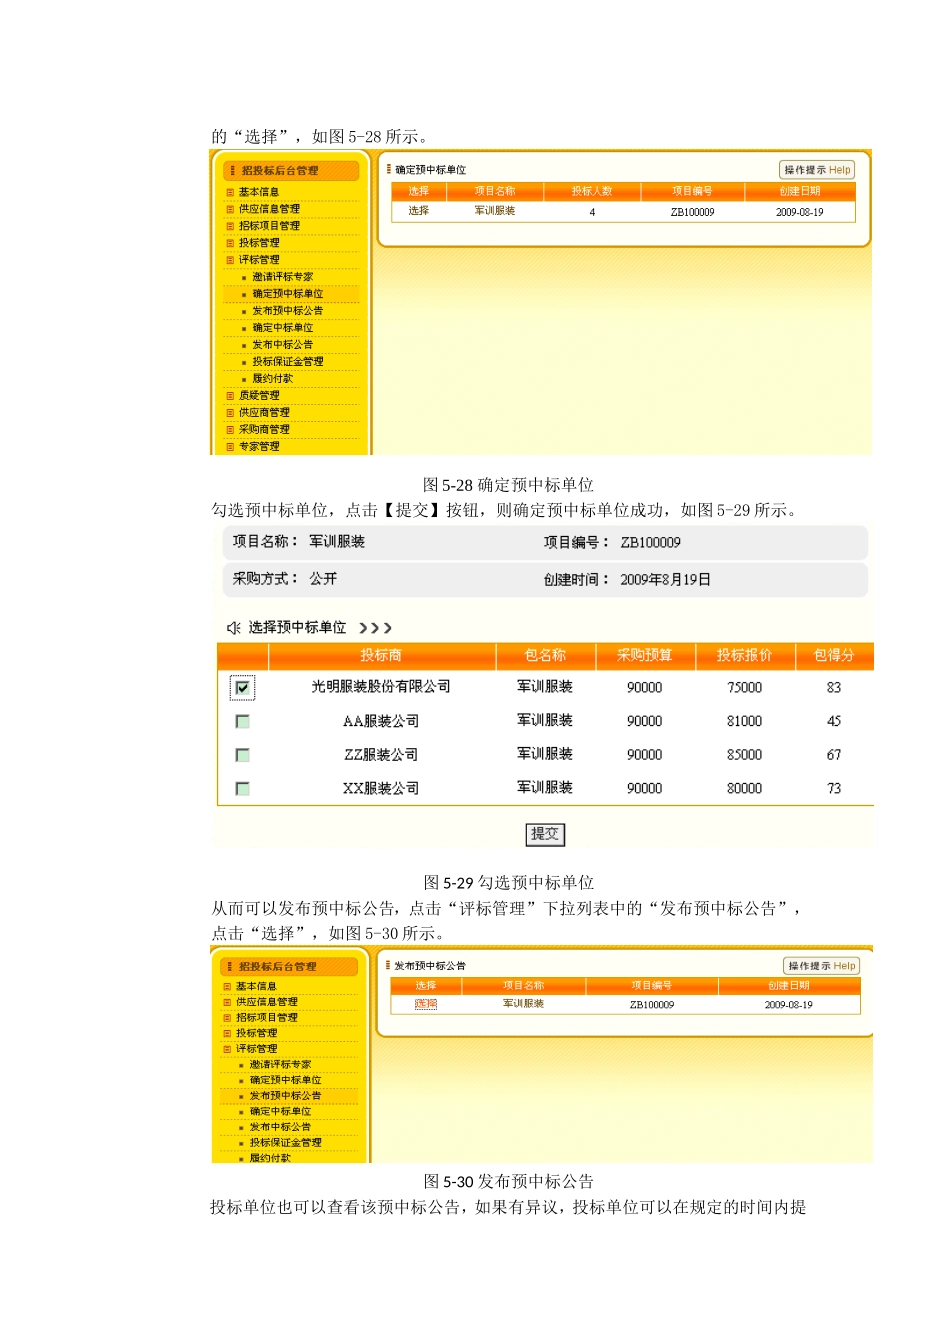Open 操作提示 Help in 确定预中标单位 panel

coord(817,170)
